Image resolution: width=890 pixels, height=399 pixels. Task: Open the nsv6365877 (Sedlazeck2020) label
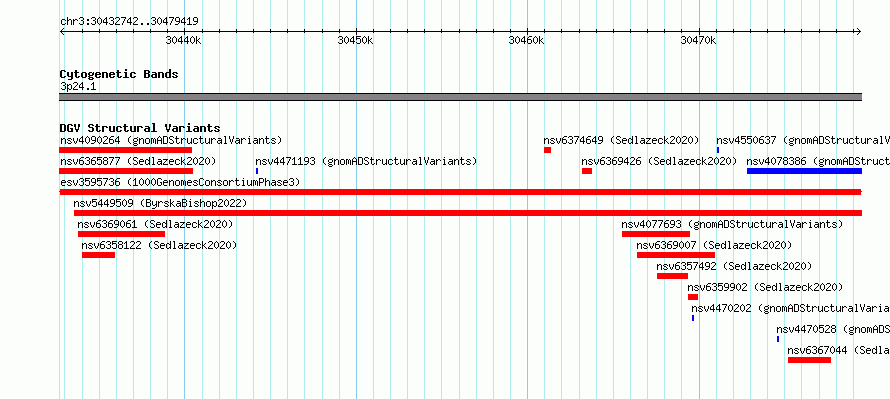(x=138, y=161)
